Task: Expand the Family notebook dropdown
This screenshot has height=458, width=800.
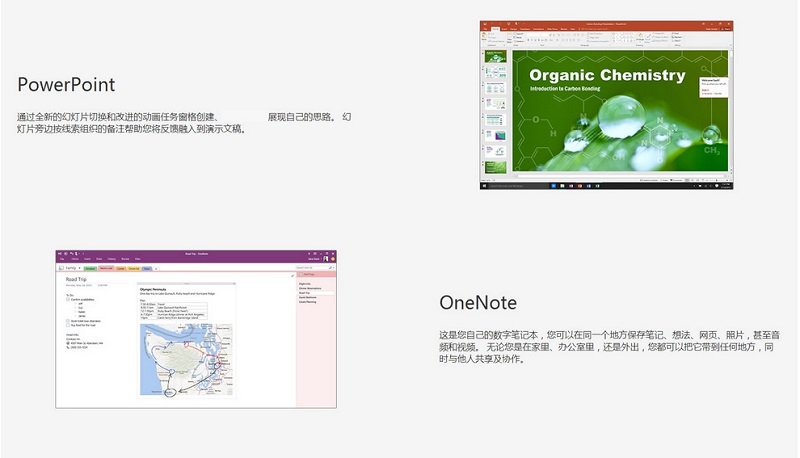Action: [79, 268]
